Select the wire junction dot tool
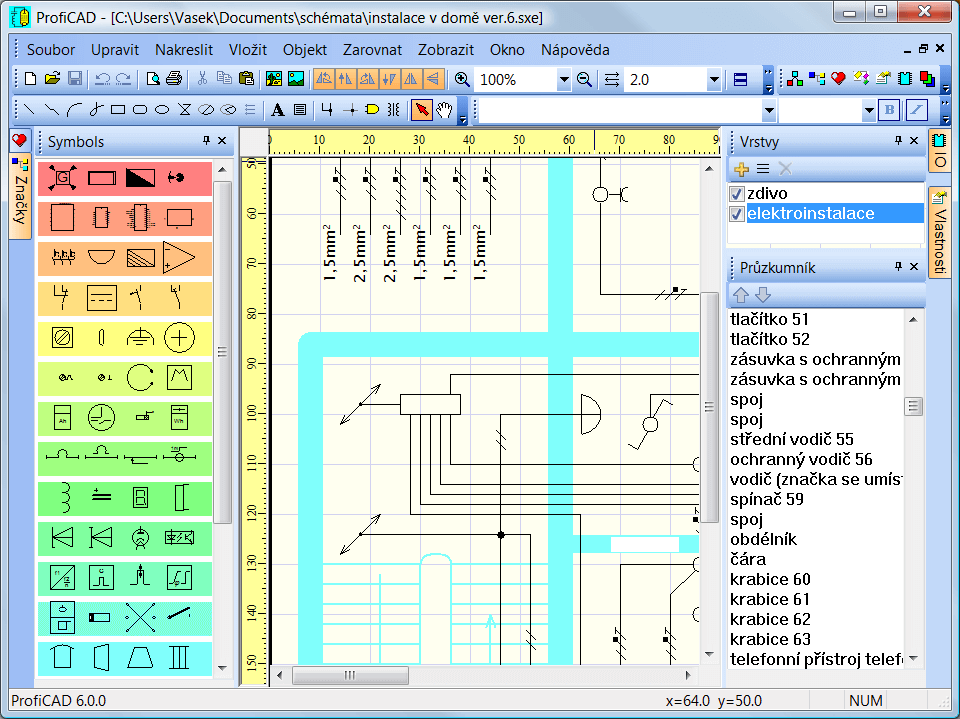The image size is (960, 719). point(350,110)
